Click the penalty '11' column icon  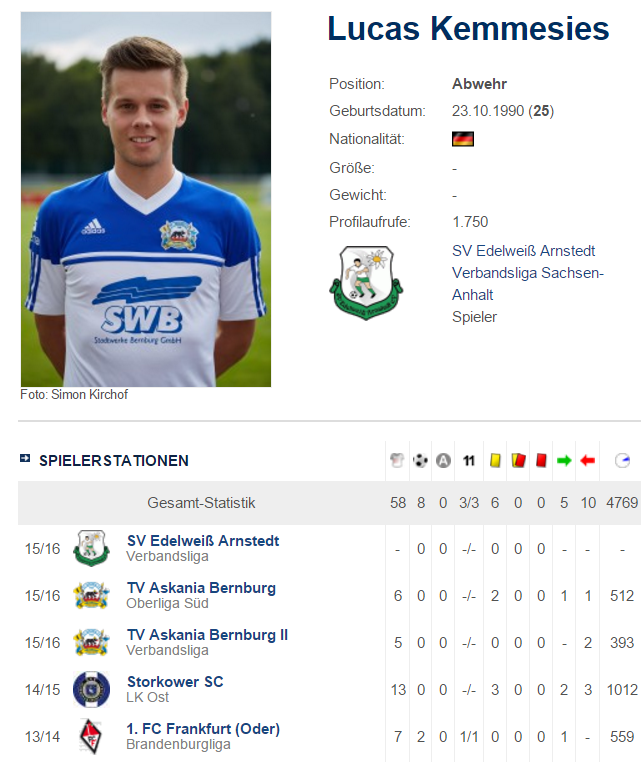469,460
